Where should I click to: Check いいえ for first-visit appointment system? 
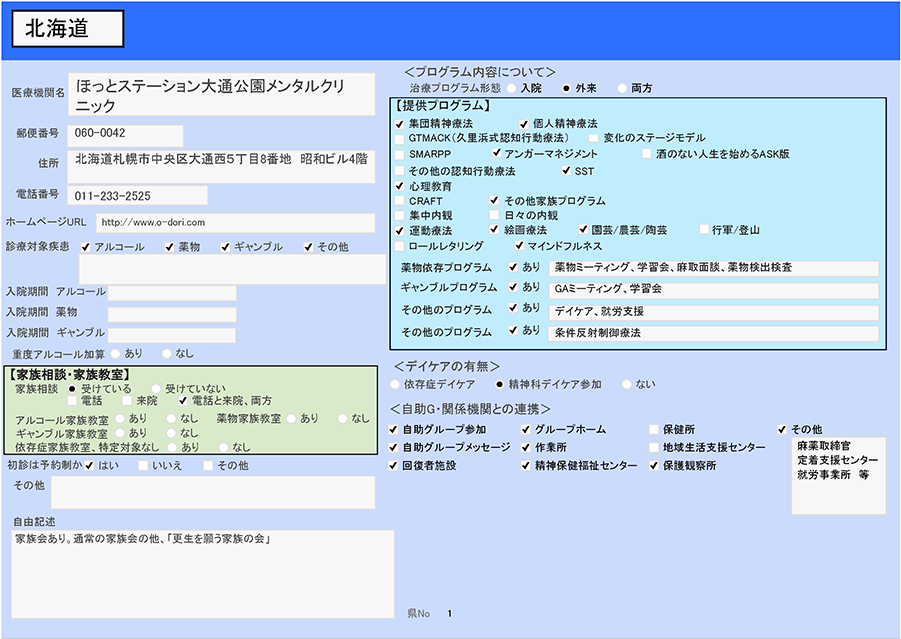143,465
